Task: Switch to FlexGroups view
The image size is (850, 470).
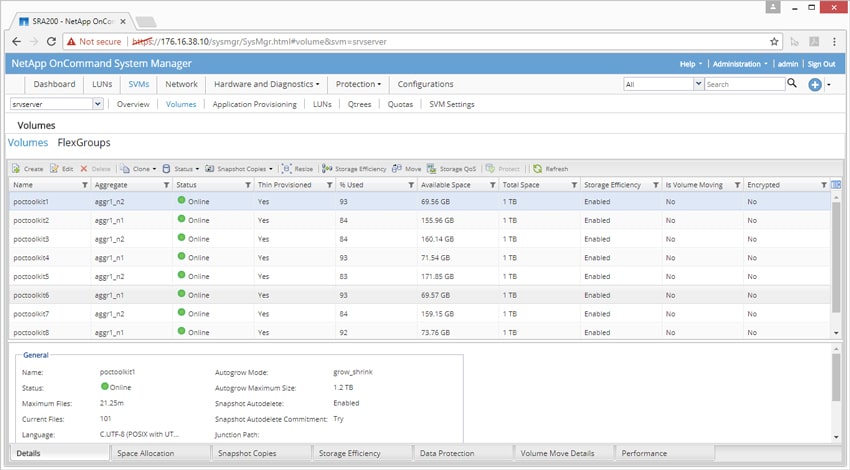Action: click(x=83, y=143)
